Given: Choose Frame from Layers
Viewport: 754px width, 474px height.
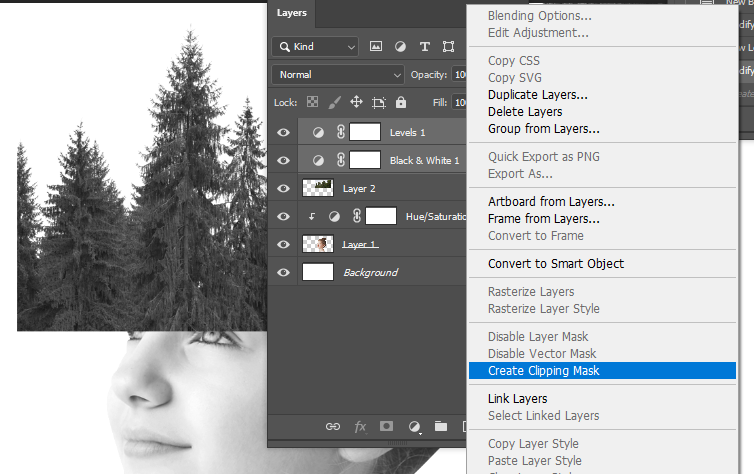Looking at the screenshot, I should pyautogui.click(x=543, y=219).
